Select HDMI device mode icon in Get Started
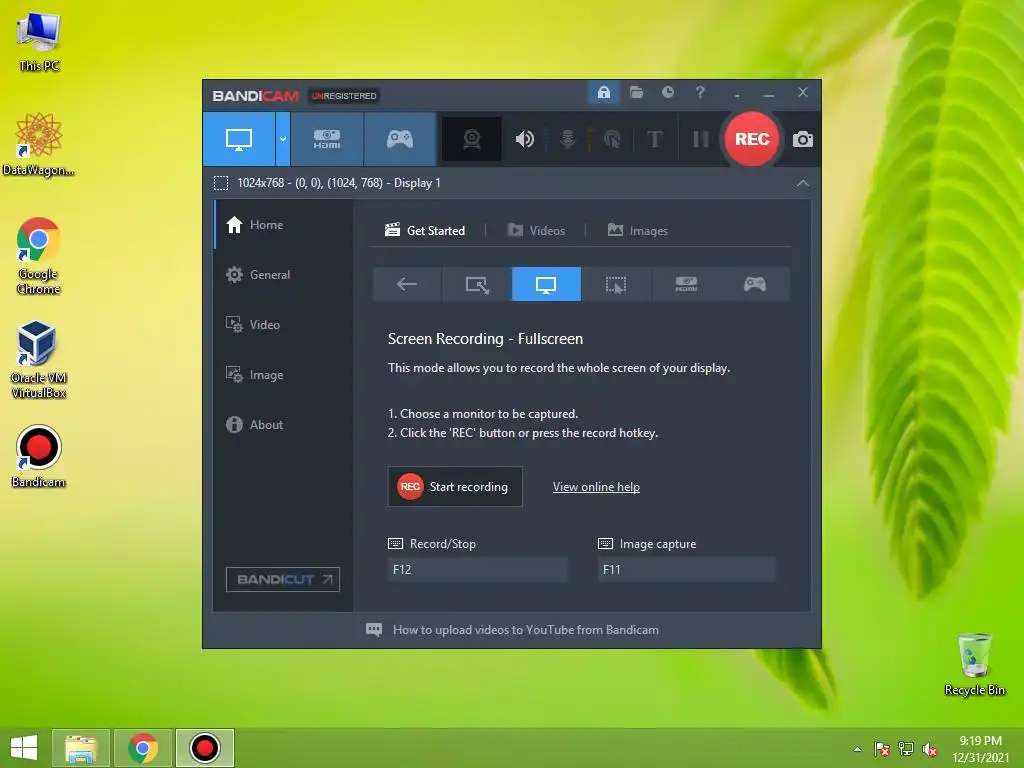The height and width of the screenshot is (768, 1024). (x=686, y=284)
